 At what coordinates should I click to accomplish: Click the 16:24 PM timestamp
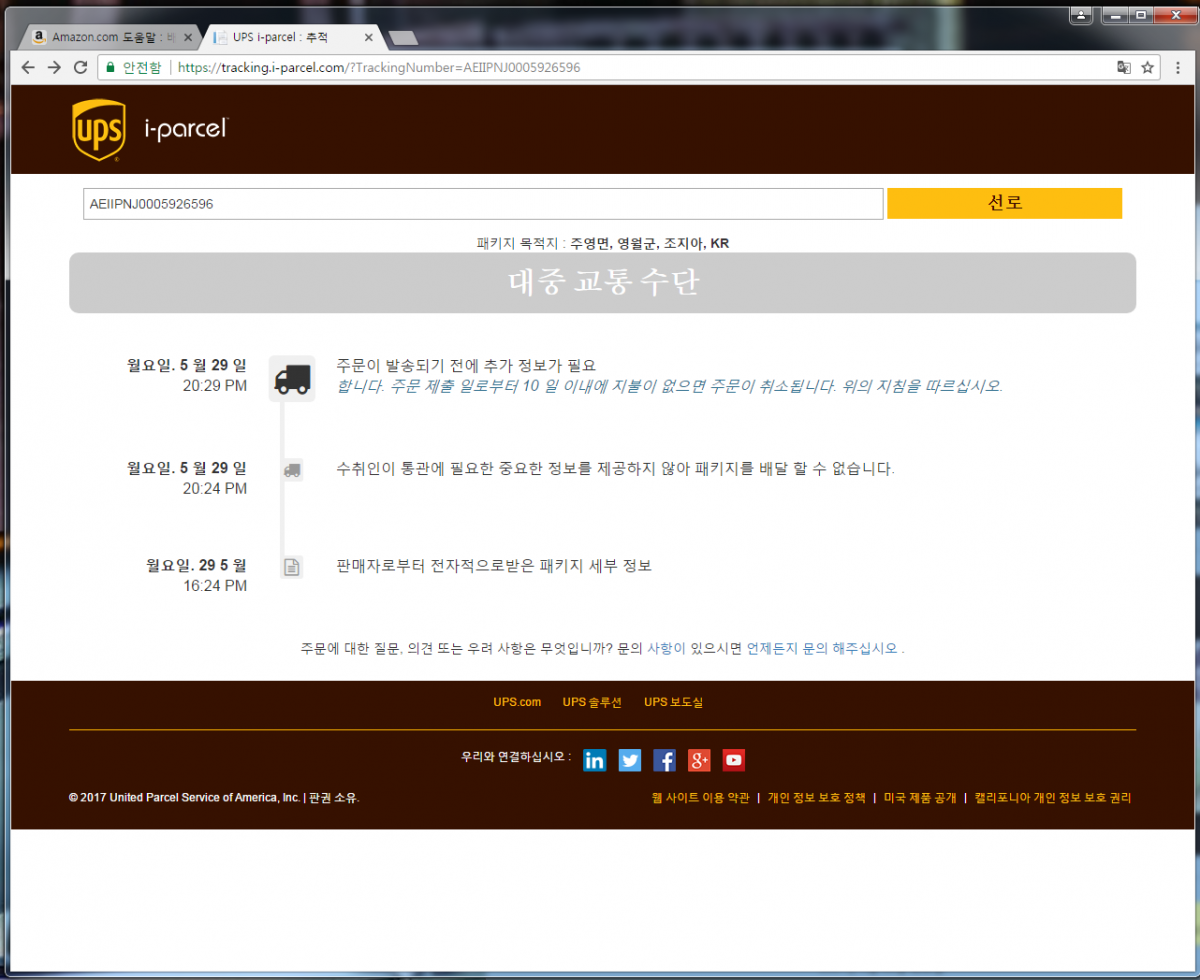tap(214, 586)
